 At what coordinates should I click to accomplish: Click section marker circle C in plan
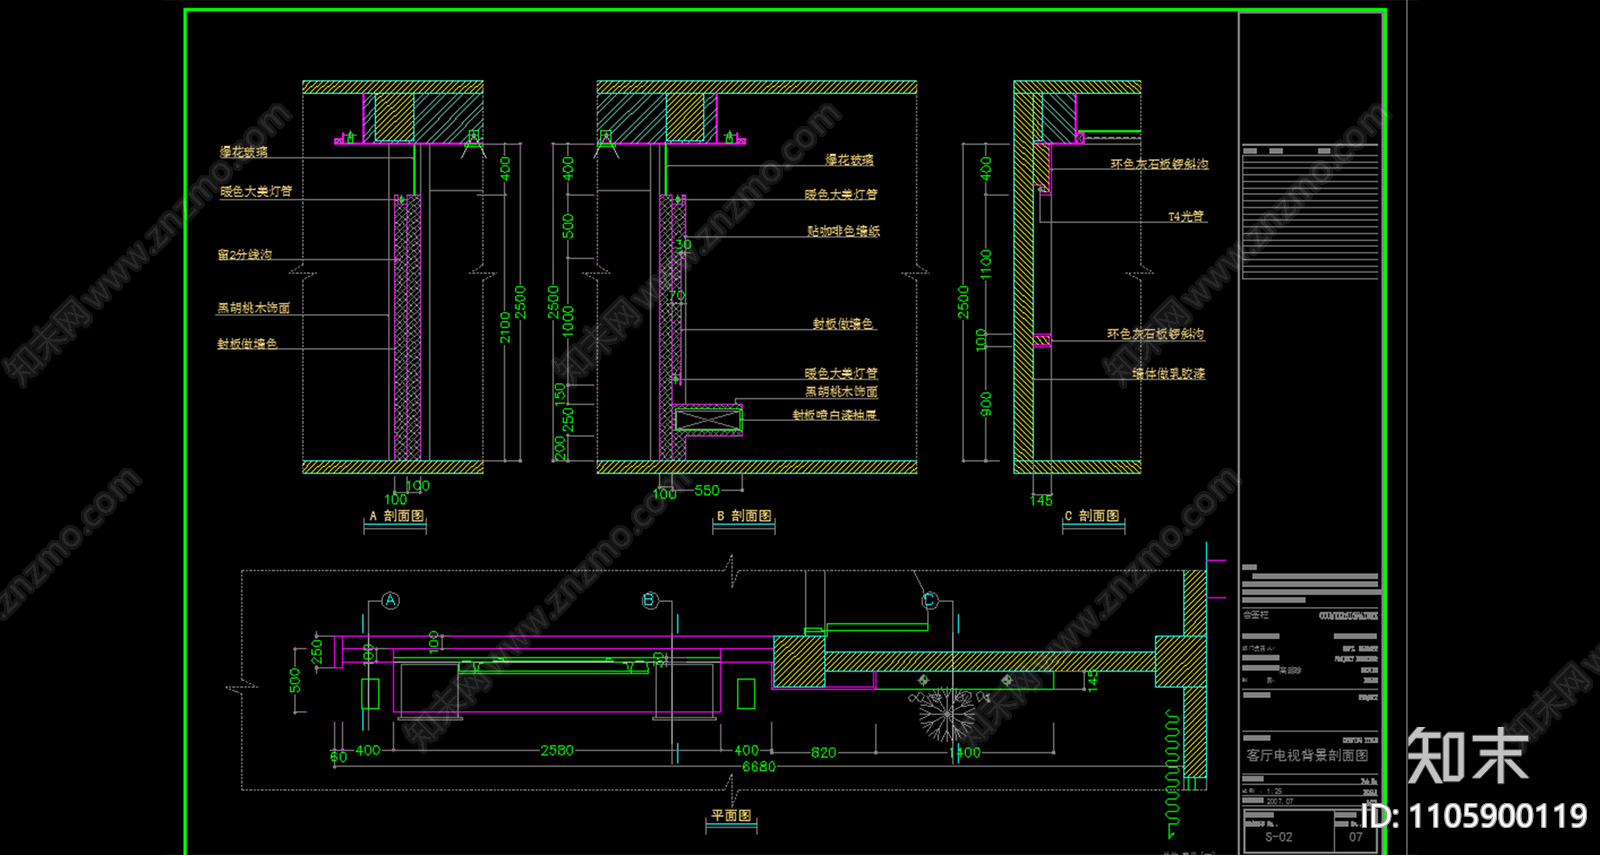930,600
